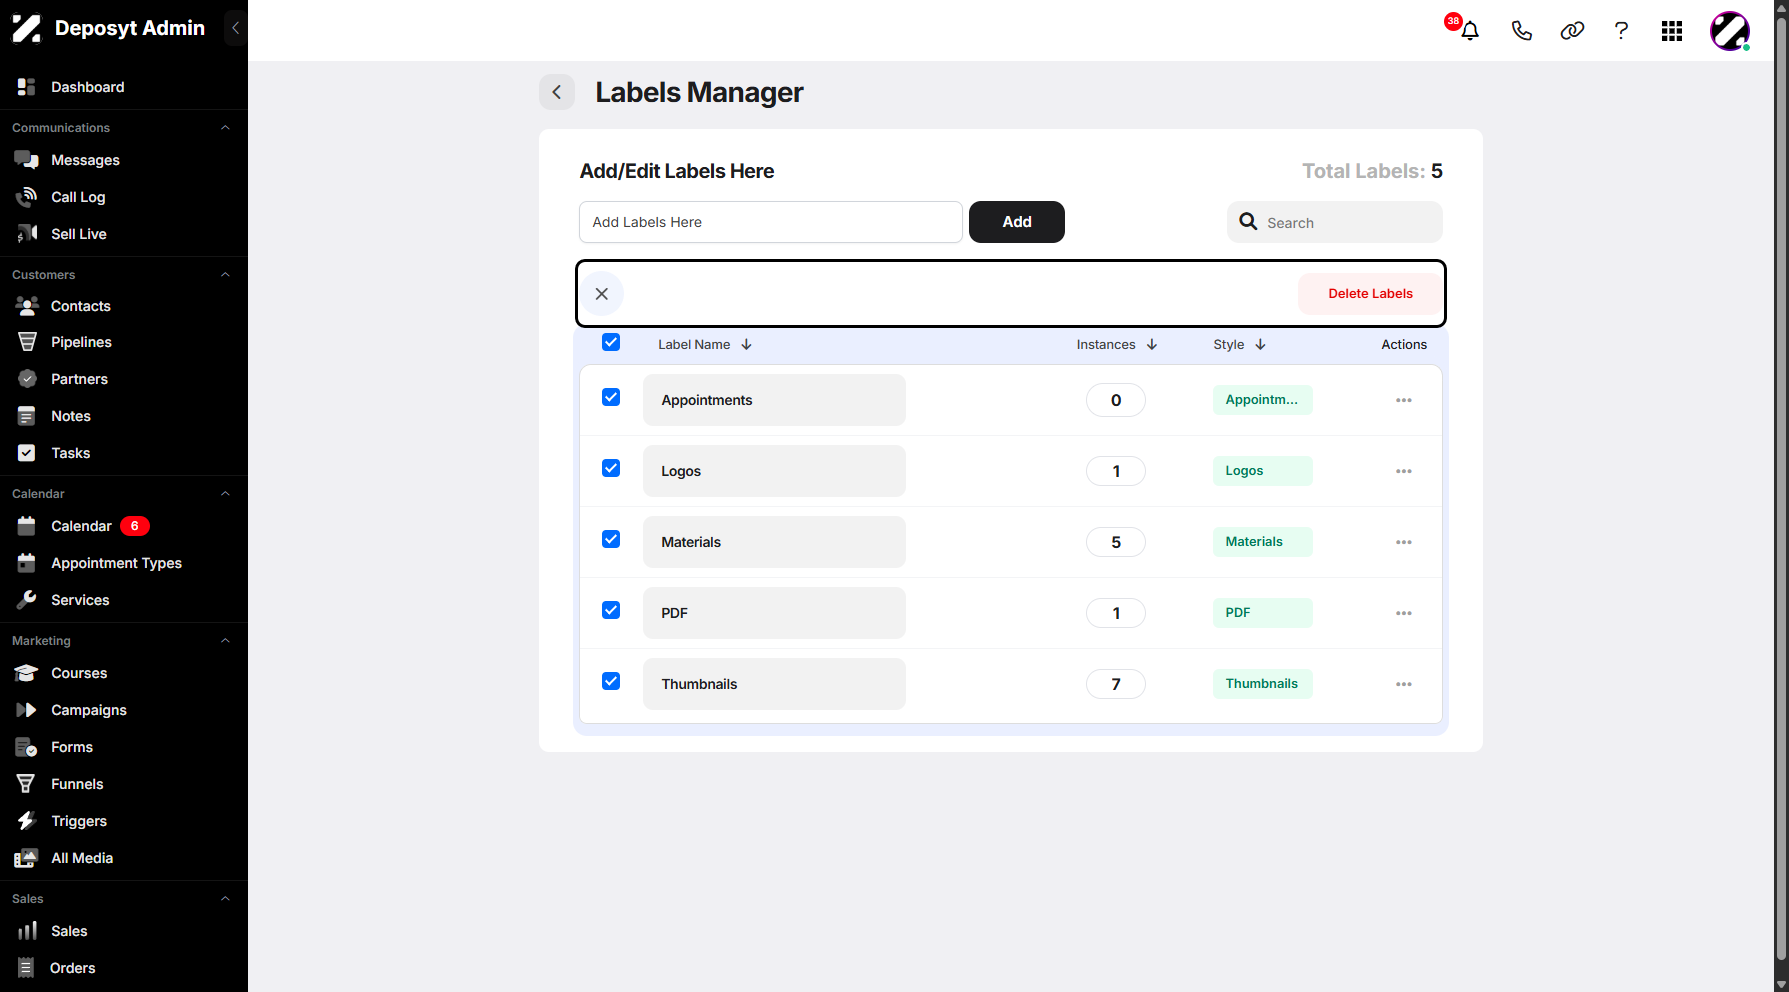This screenshot has width=1789, height=992.
Task: Open actions menu for Thumbnails row
Action: tap(1404, 684)
